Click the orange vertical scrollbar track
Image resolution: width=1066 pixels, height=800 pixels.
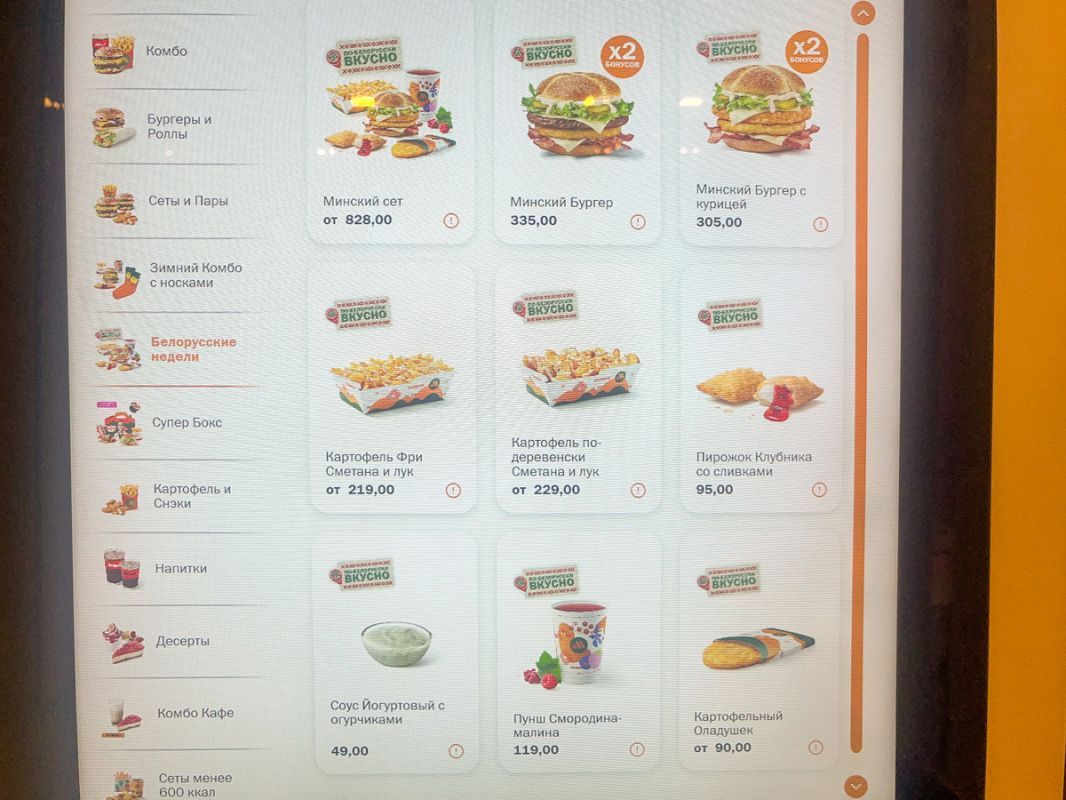coord(861,393)
